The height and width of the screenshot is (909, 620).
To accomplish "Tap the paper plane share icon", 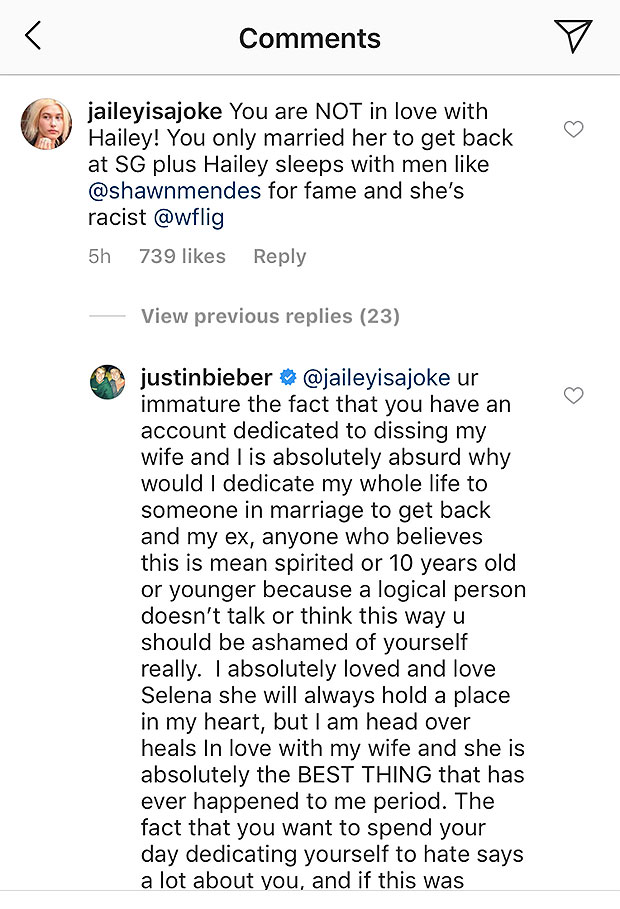I will coord(573,36).
